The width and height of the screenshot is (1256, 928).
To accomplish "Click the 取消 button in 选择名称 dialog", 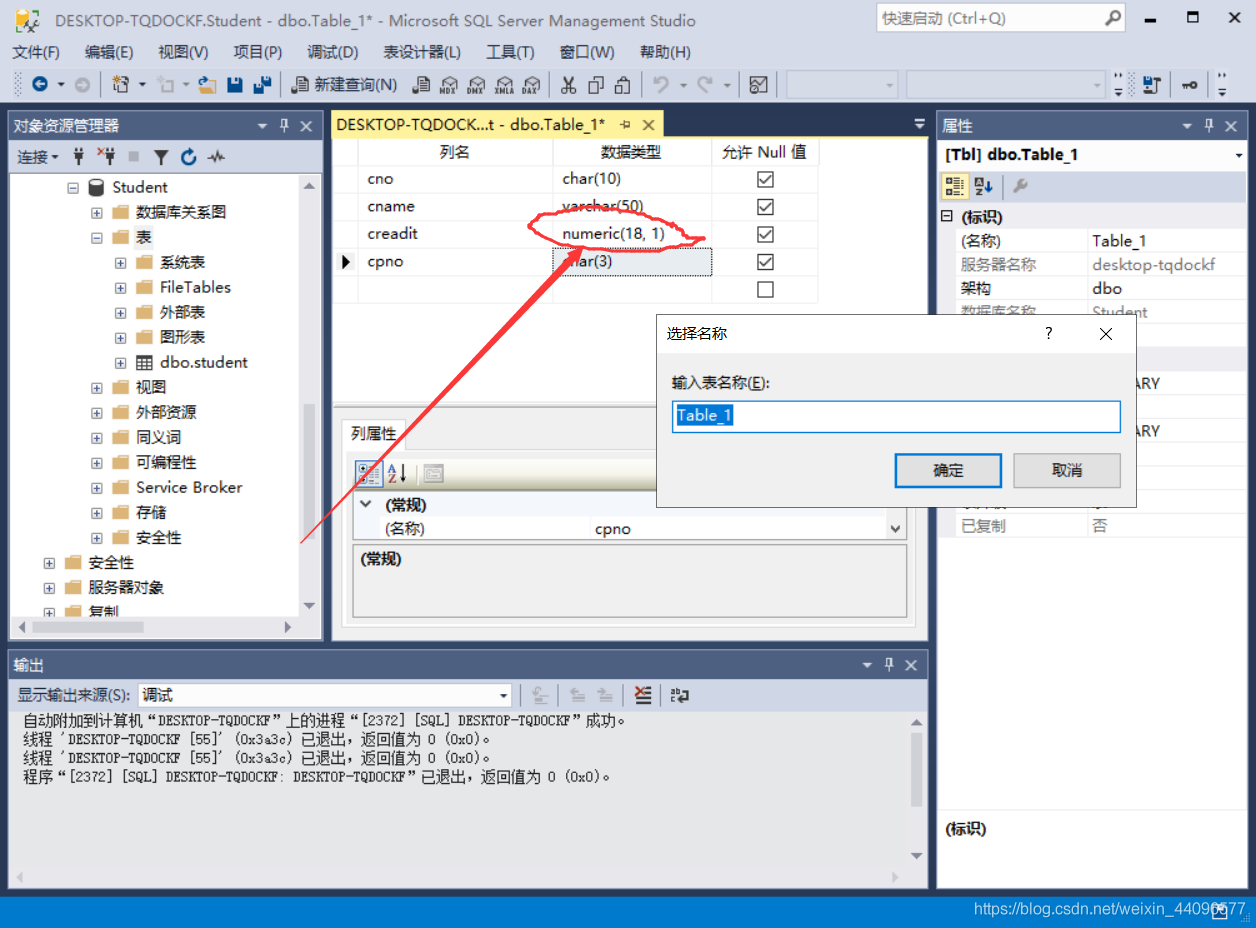I will click(1067, 470).
